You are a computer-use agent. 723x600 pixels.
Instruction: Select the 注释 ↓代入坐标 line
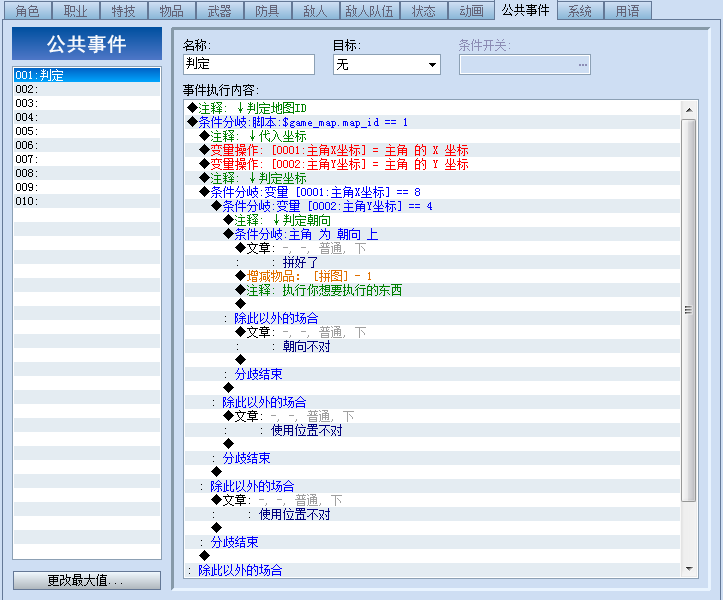click(x=433, y=136)
